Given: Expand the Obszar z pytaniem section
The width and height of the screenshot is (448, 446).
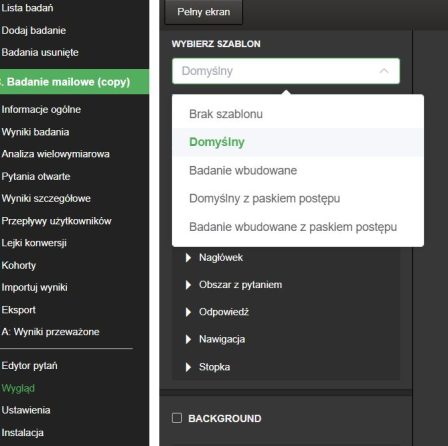Looking at the screenshot, I should click(188, 285).
